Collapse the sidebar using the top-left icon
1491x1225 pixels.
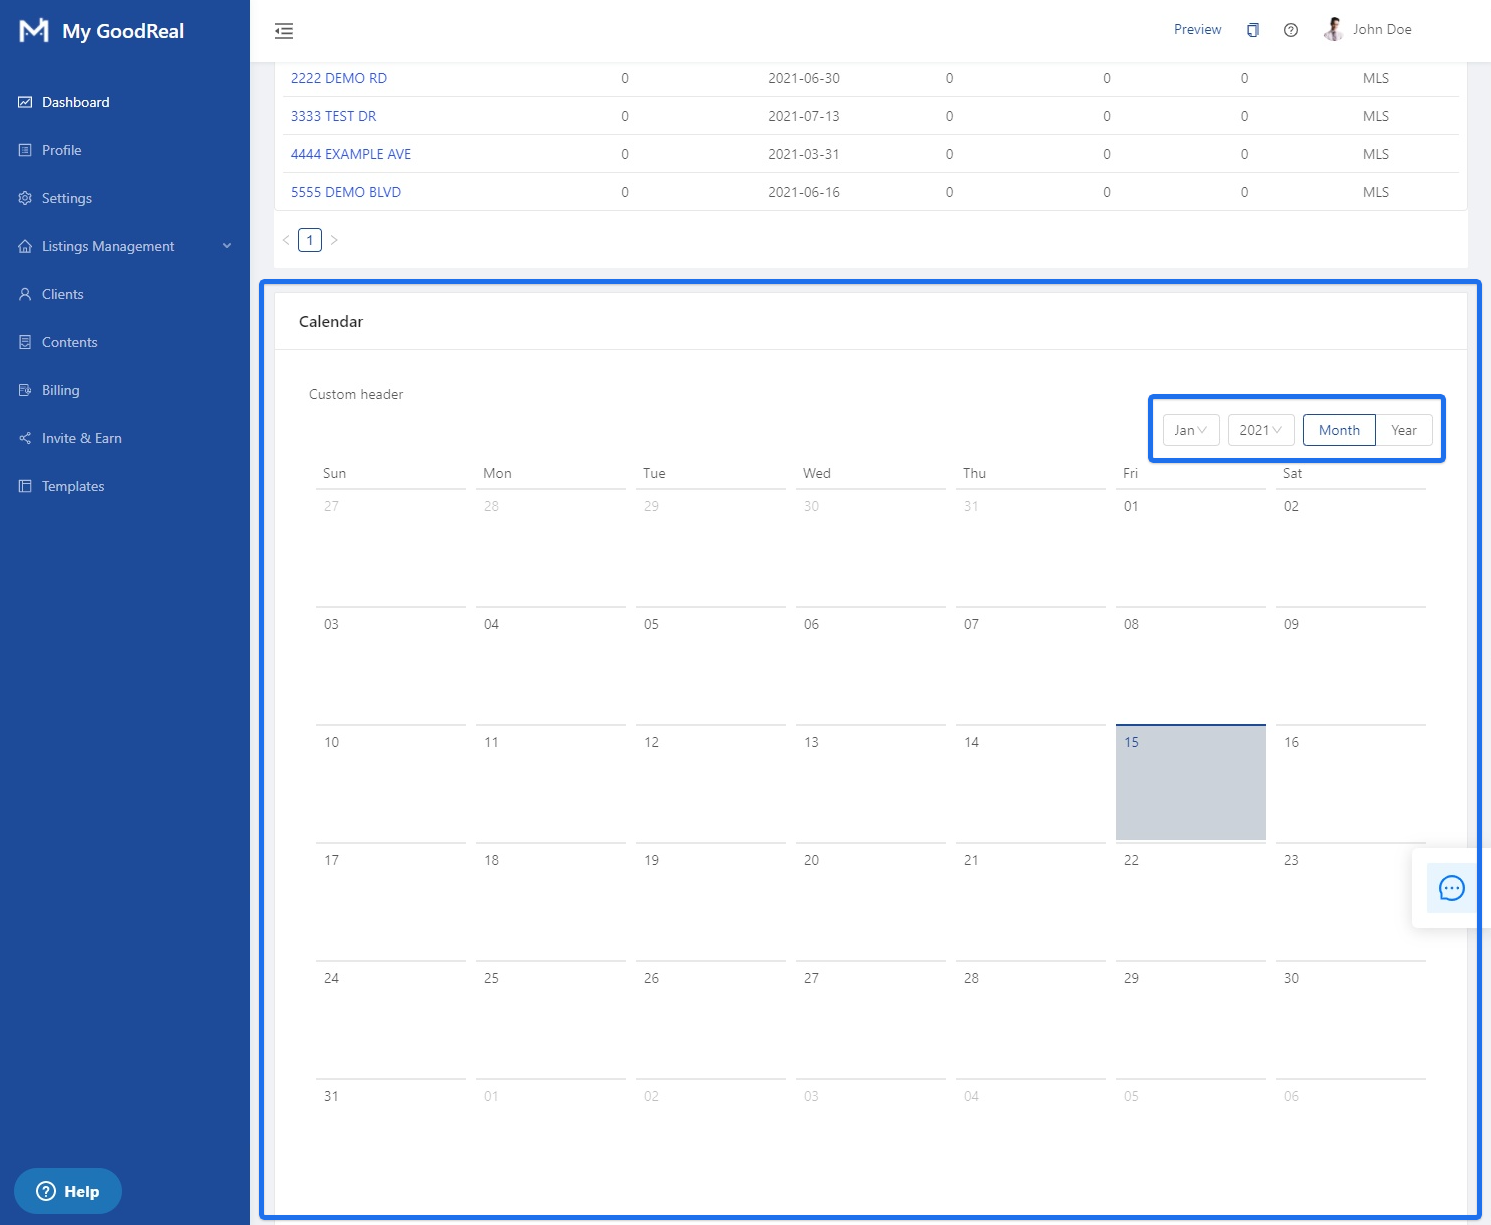click(x=284, y=31)
